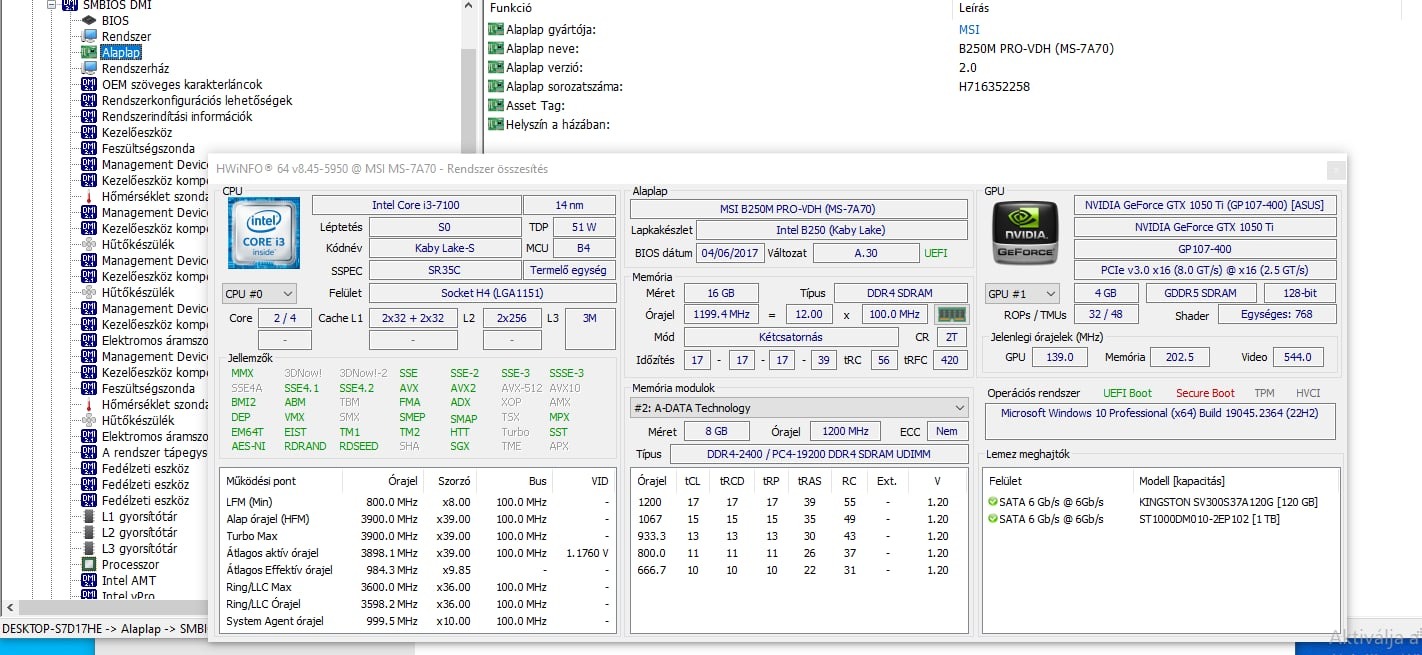Screen dimensions: 1422x655
Task: Click the Termelő egység field
Action: click(569, 270)
